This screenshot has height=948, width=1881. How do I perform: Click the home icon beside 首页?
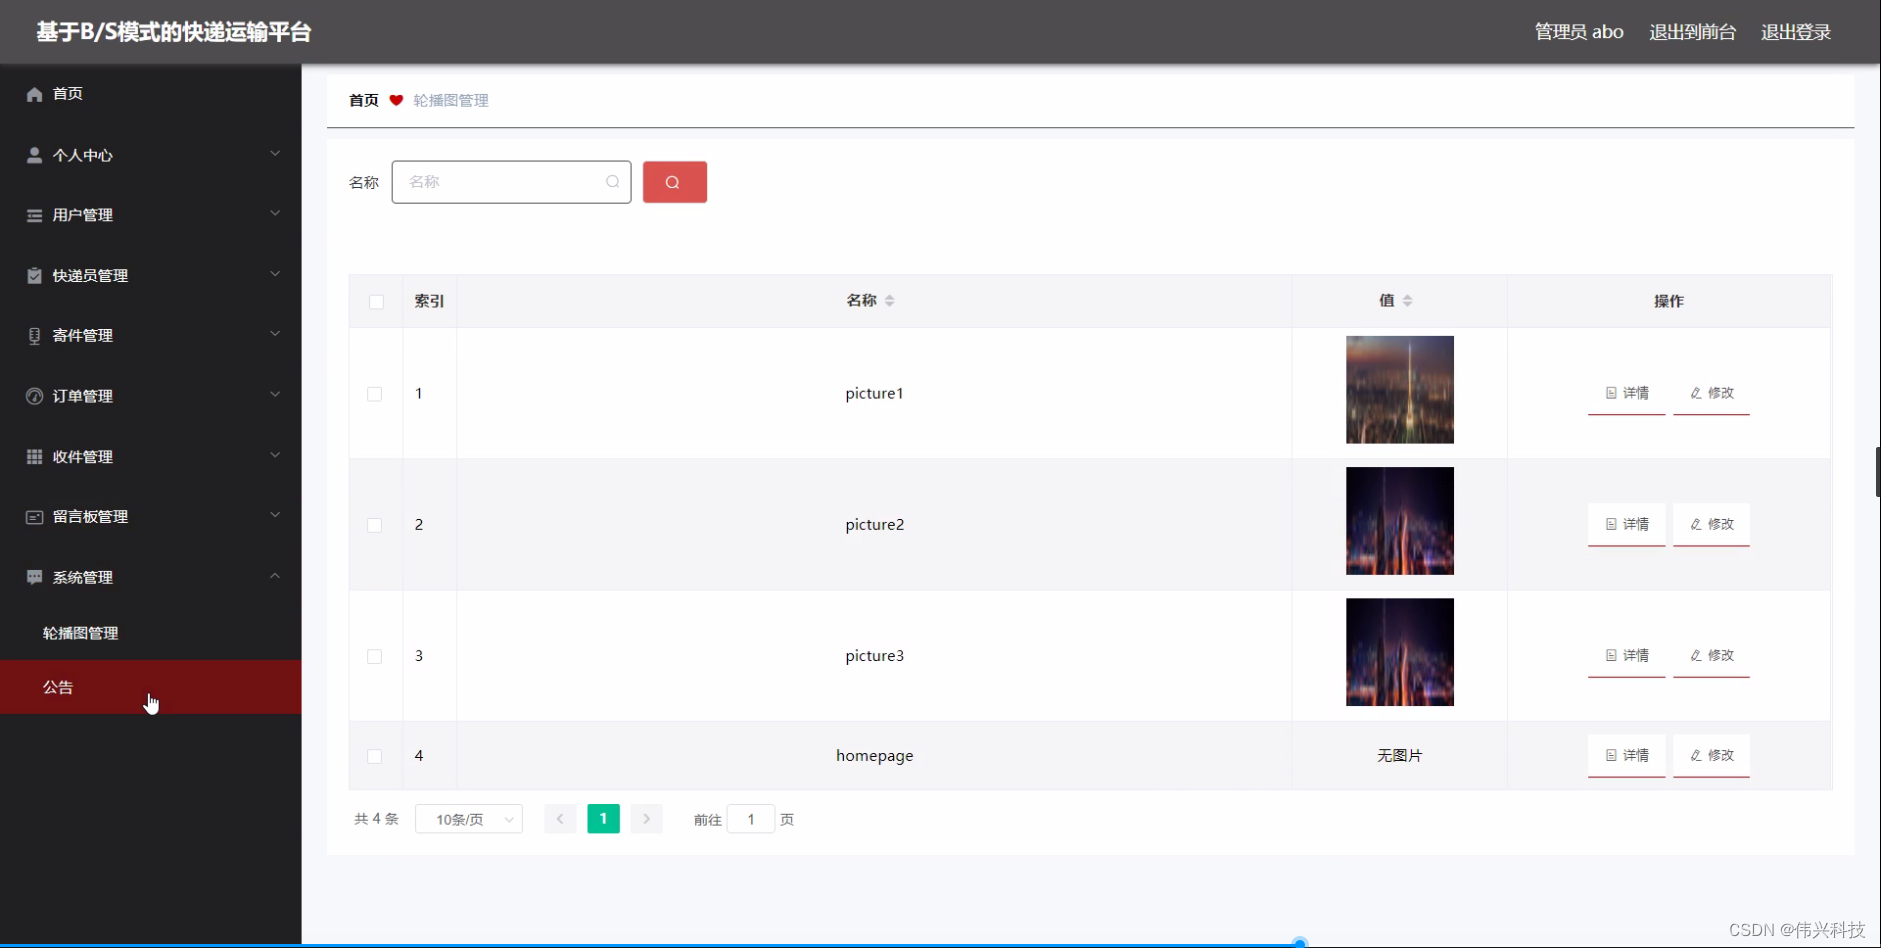pos(33,93)
